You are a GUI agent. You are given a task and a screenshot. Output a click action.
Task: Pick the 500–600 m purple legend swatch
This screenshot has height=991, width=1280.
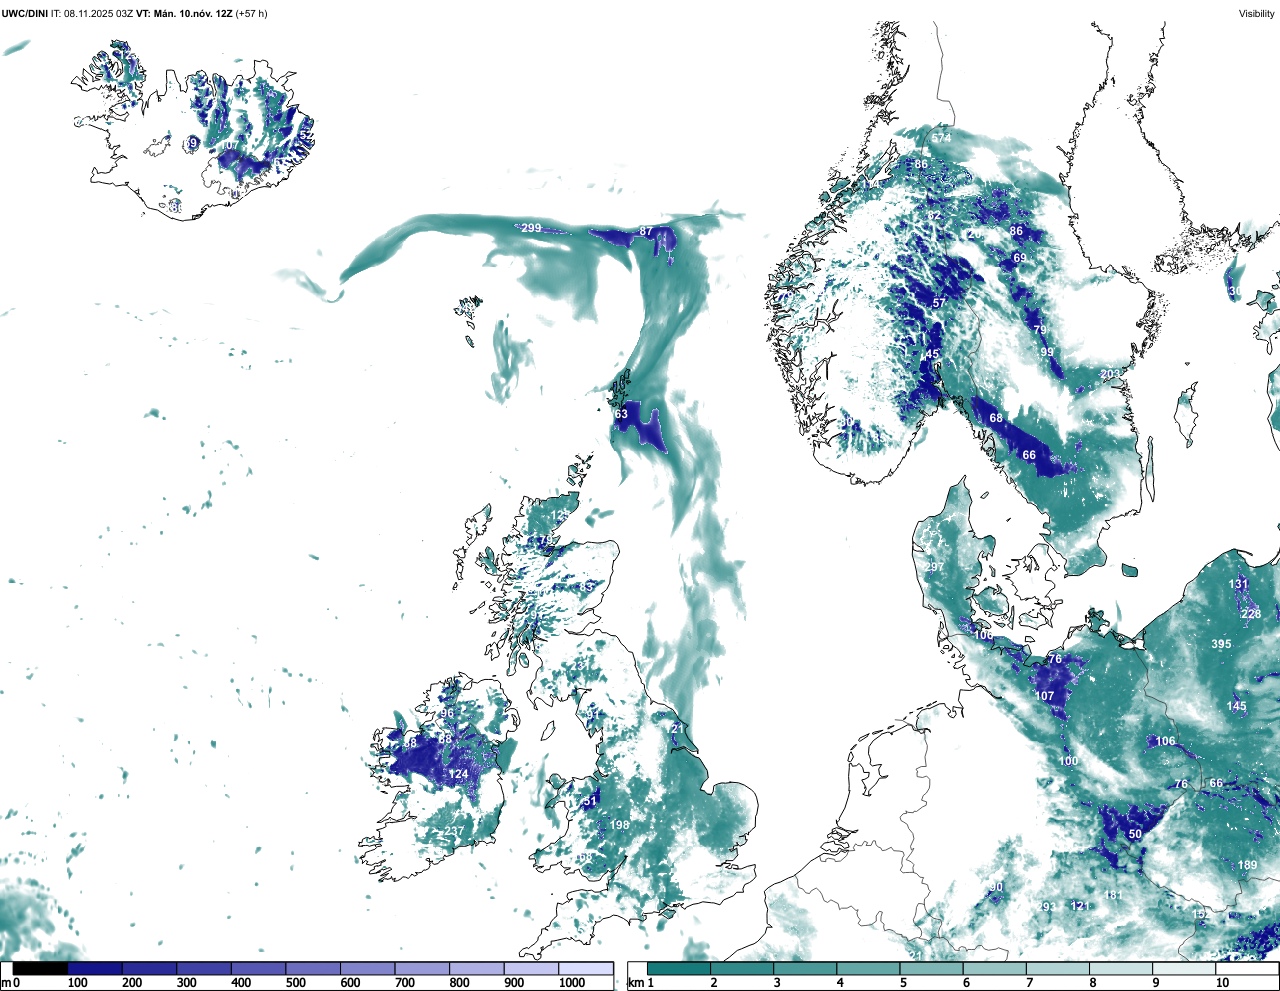coord(313,968)
